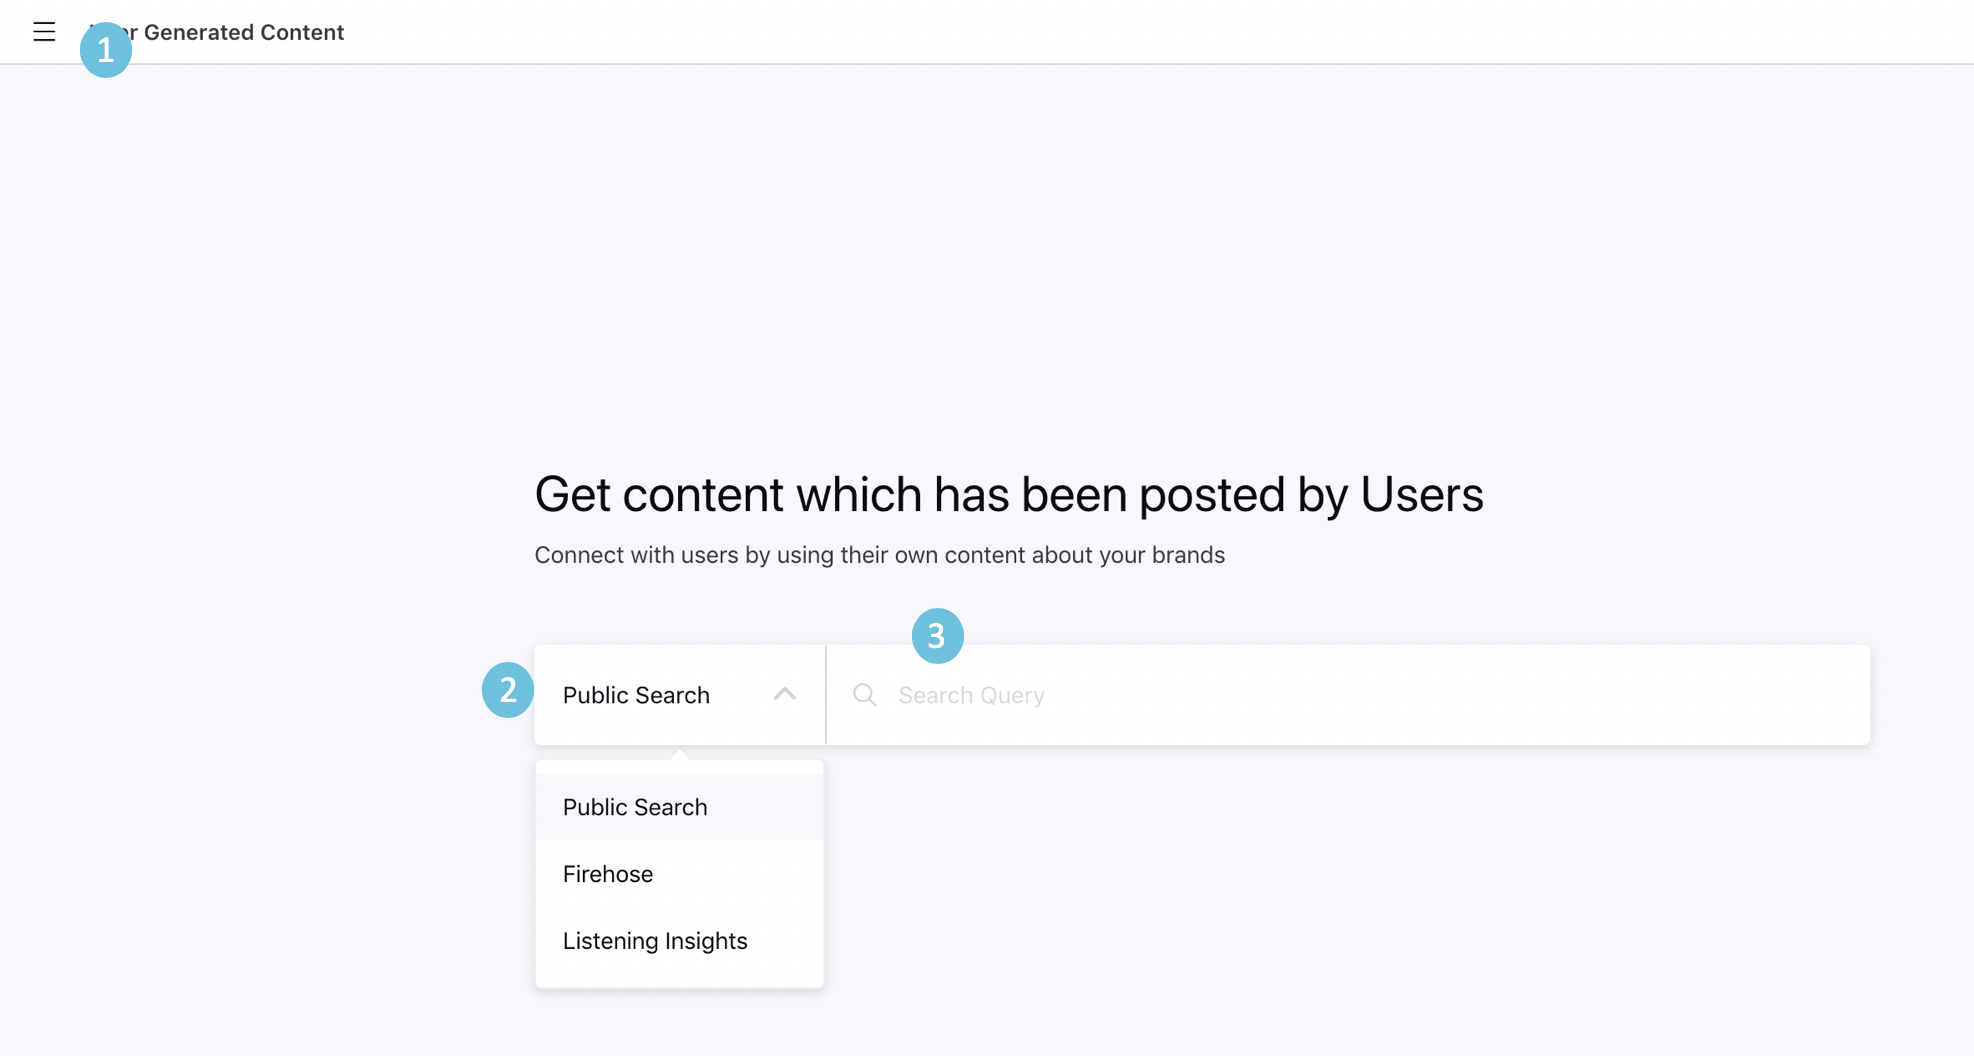Viewport: 1974px width, 1060px height.
Task: Click the Search Query placeholder text
Action: coord(970,694)
